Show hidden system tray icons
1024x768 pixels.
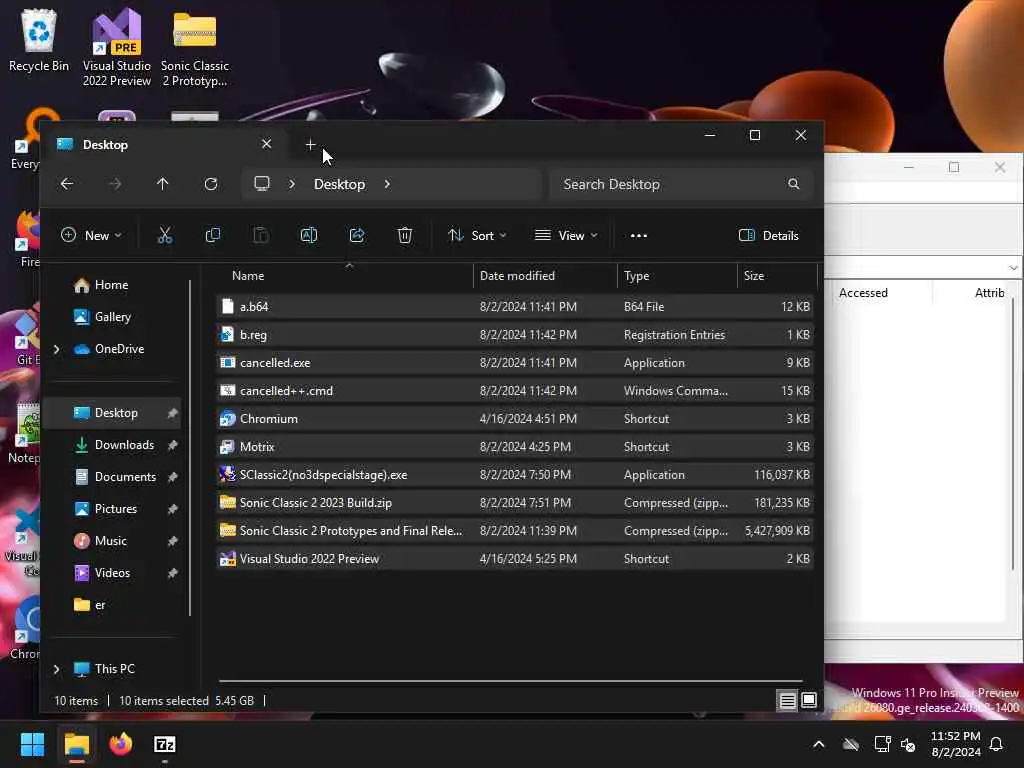pos(818,744)
